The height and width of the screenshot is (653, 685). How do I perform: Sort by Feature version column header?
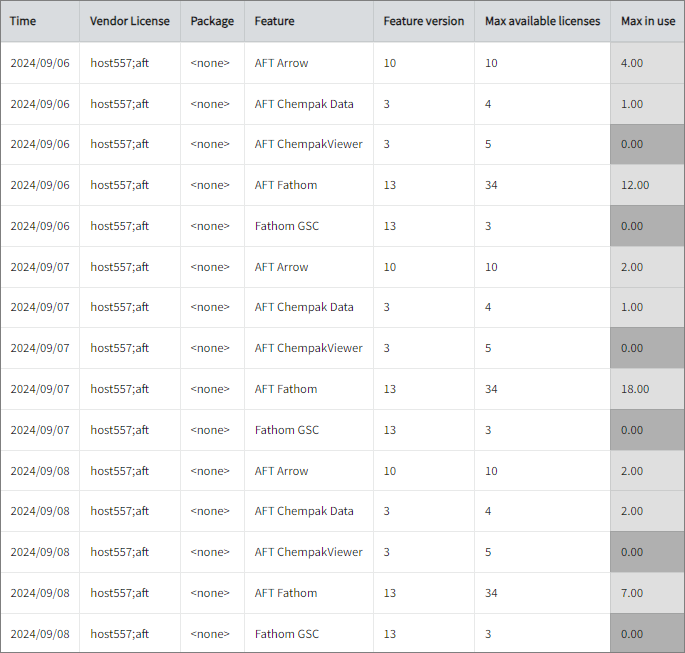[423, 21]
